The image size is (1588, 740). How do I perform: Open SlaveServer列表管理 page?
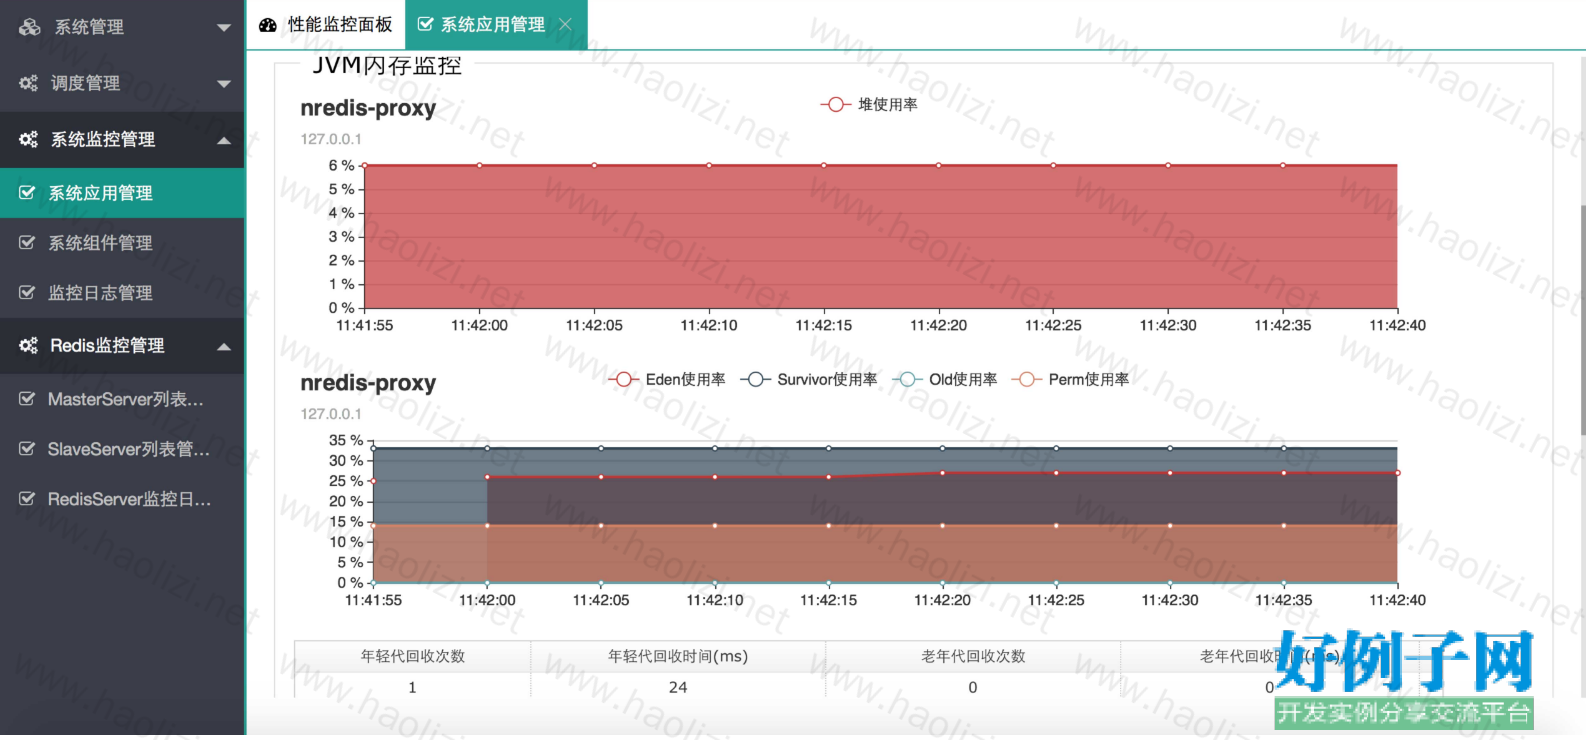click(128, 449)
